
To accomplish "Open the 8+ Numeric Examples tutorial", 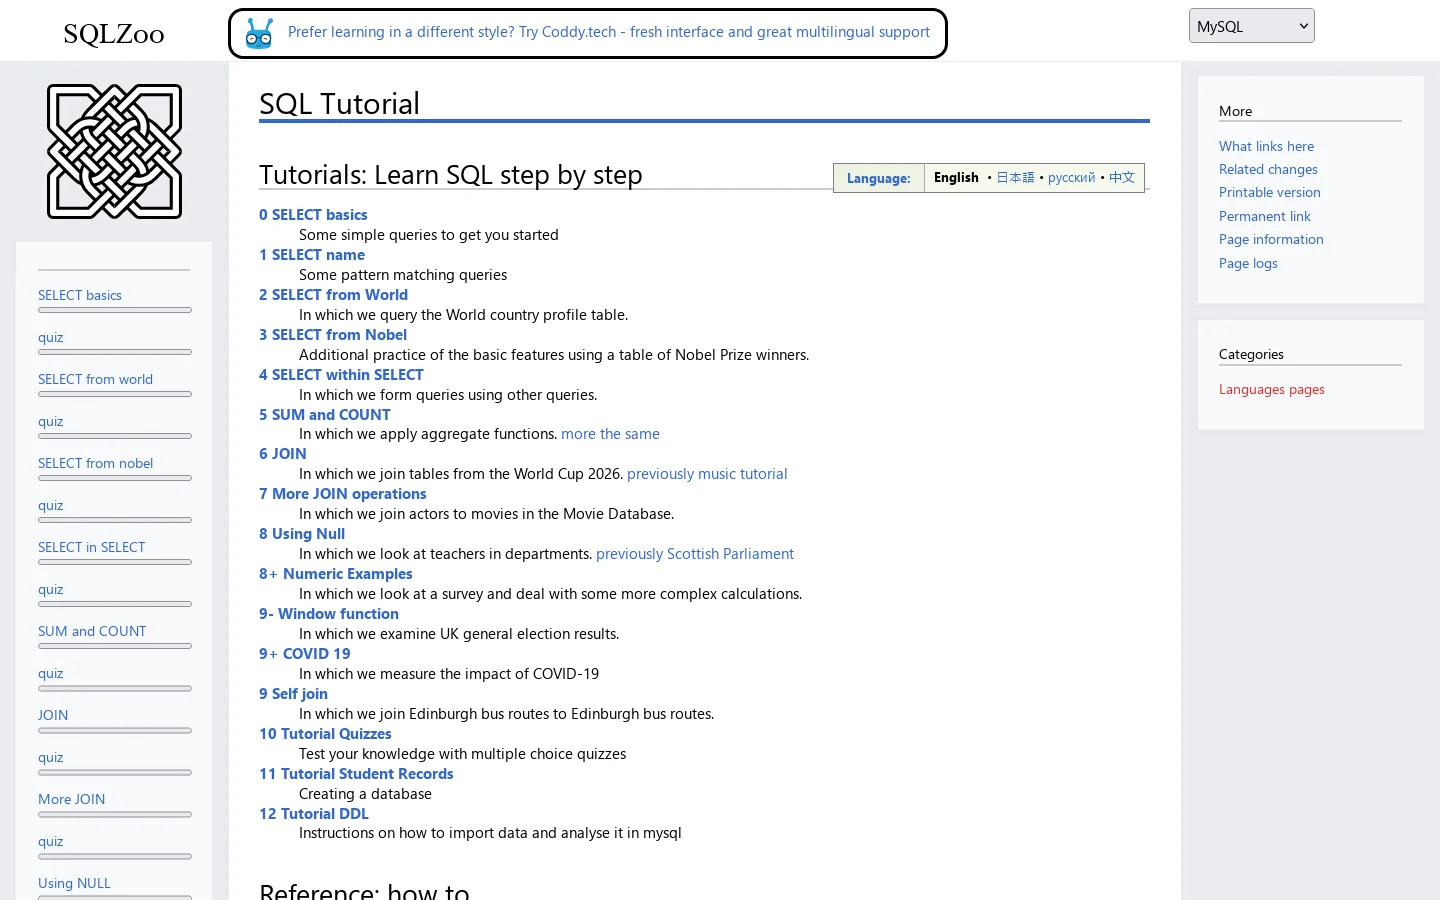I will click(x=336, y=574).
